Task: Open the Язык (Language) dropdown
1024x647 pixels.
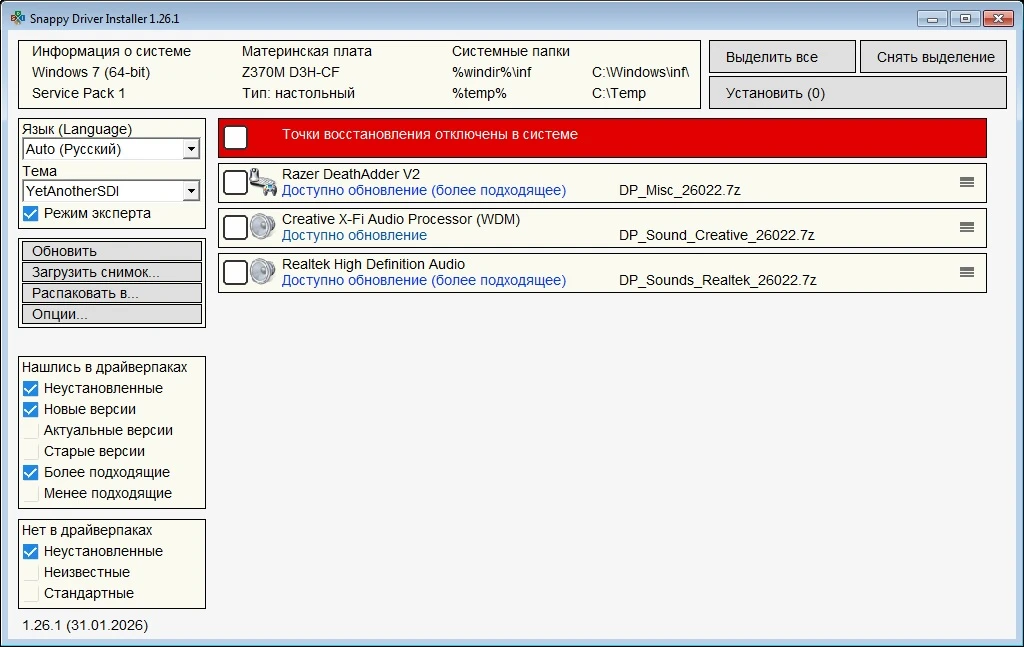Action: 191,149
